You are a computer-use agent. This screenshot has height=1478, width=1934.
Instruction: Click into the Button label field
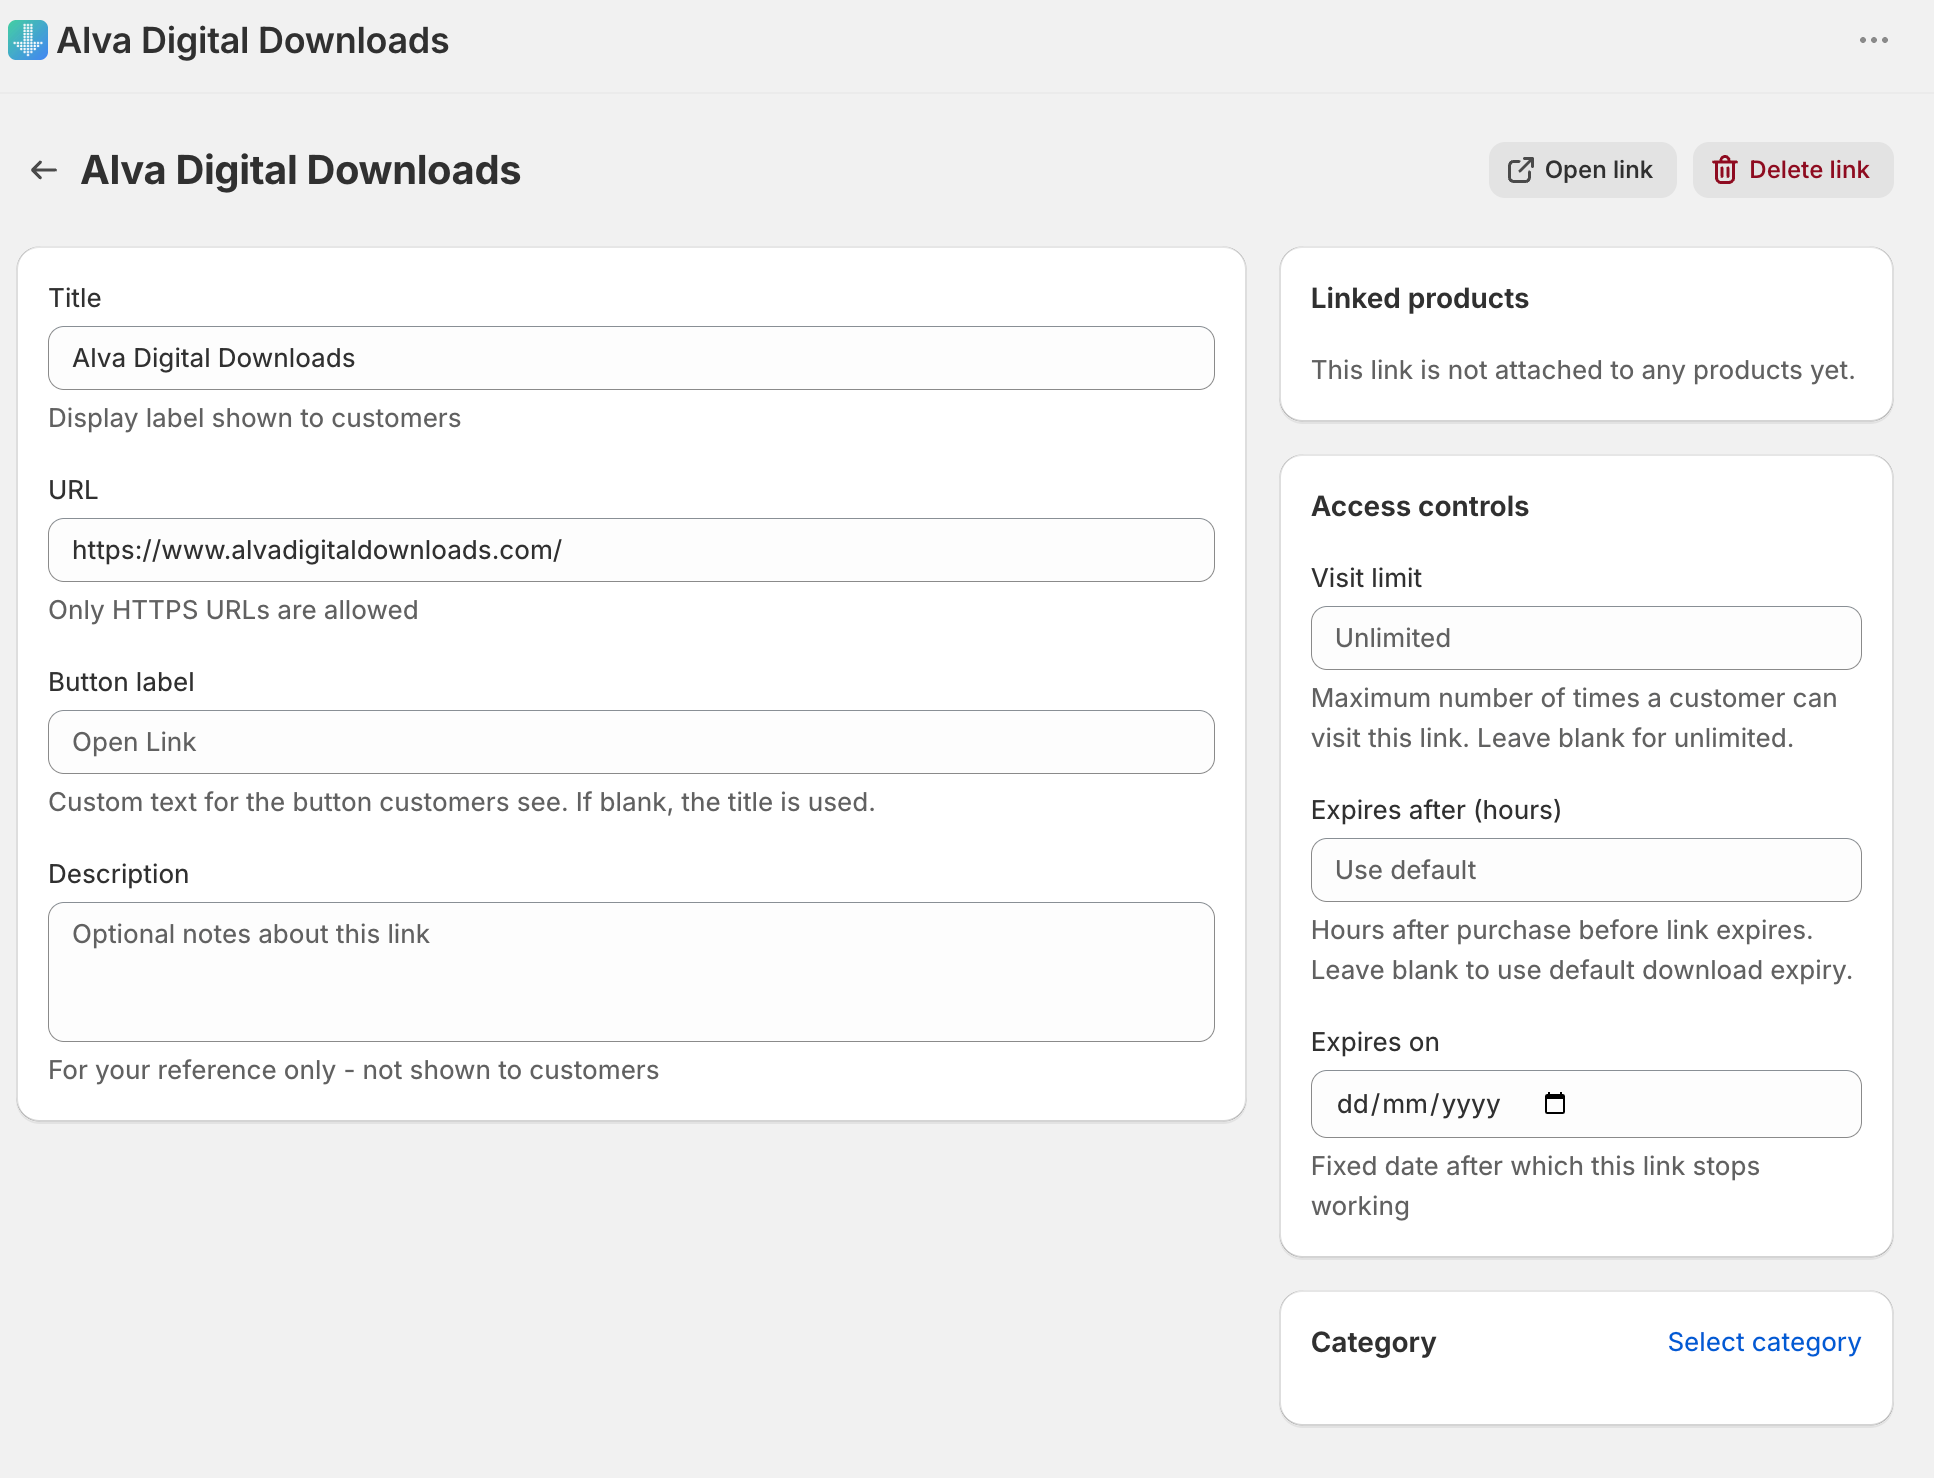pyautogui.click(x=631, y=742)
